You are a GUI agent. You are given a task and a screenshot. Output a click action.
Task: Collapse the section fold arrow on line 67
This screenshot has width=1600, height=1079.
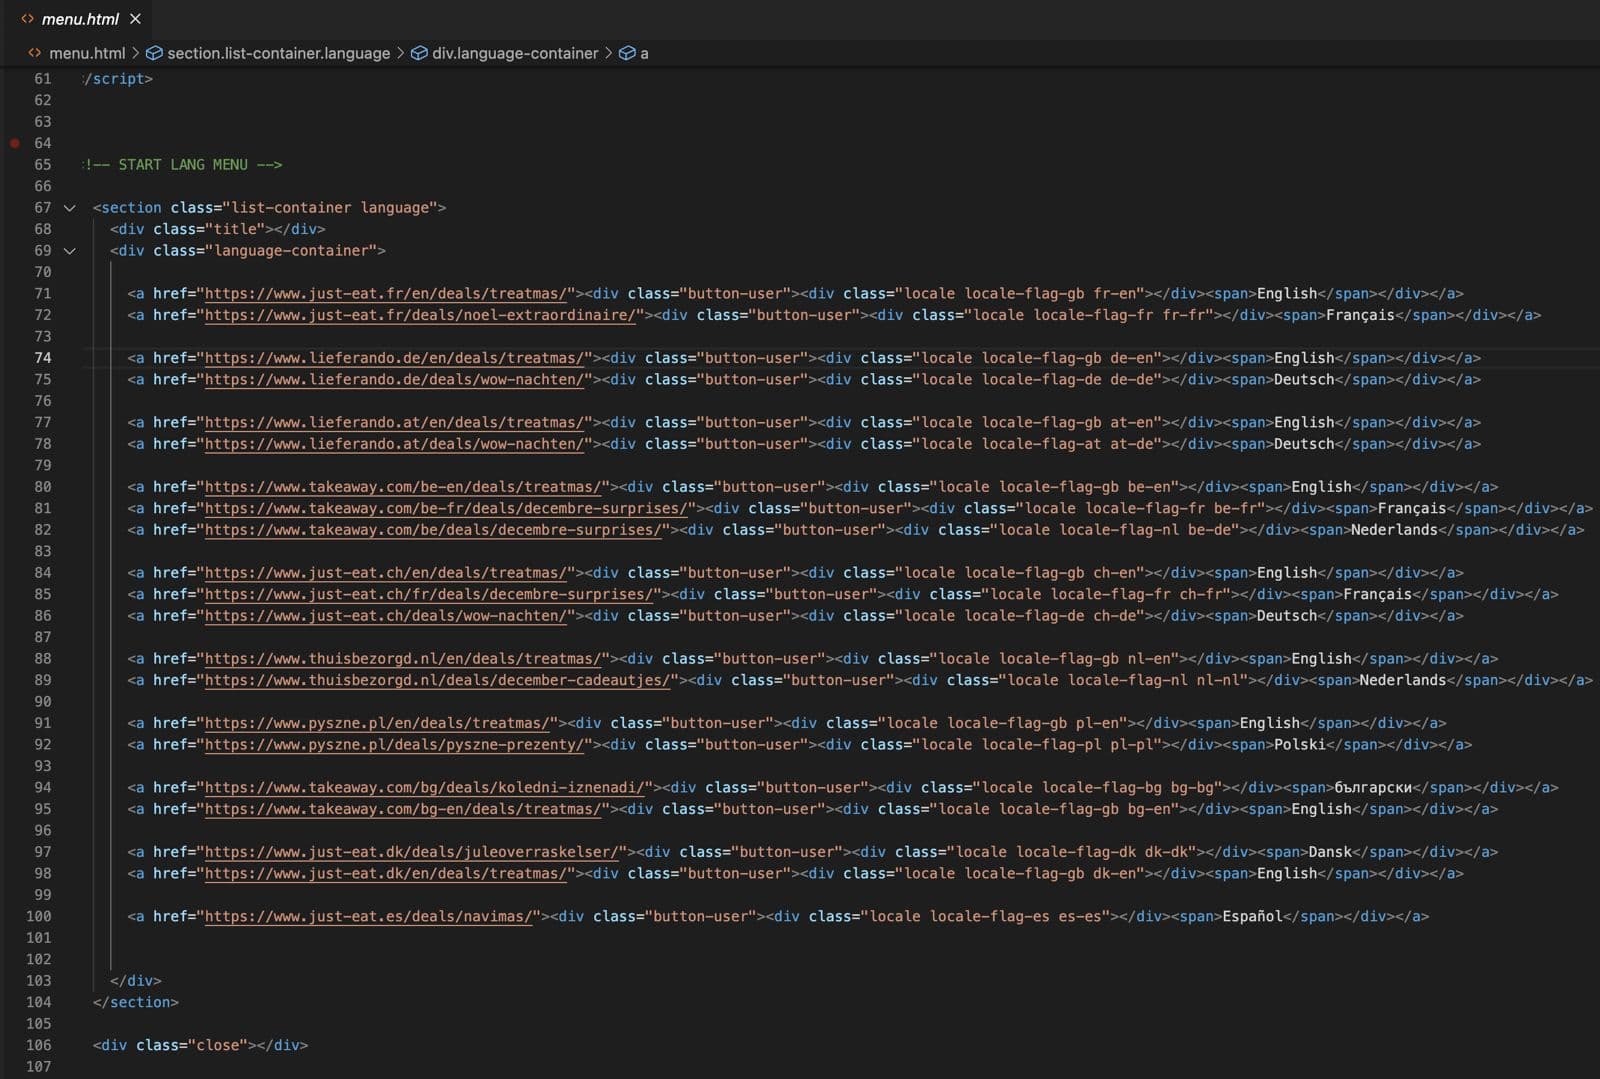click(69, 208)
